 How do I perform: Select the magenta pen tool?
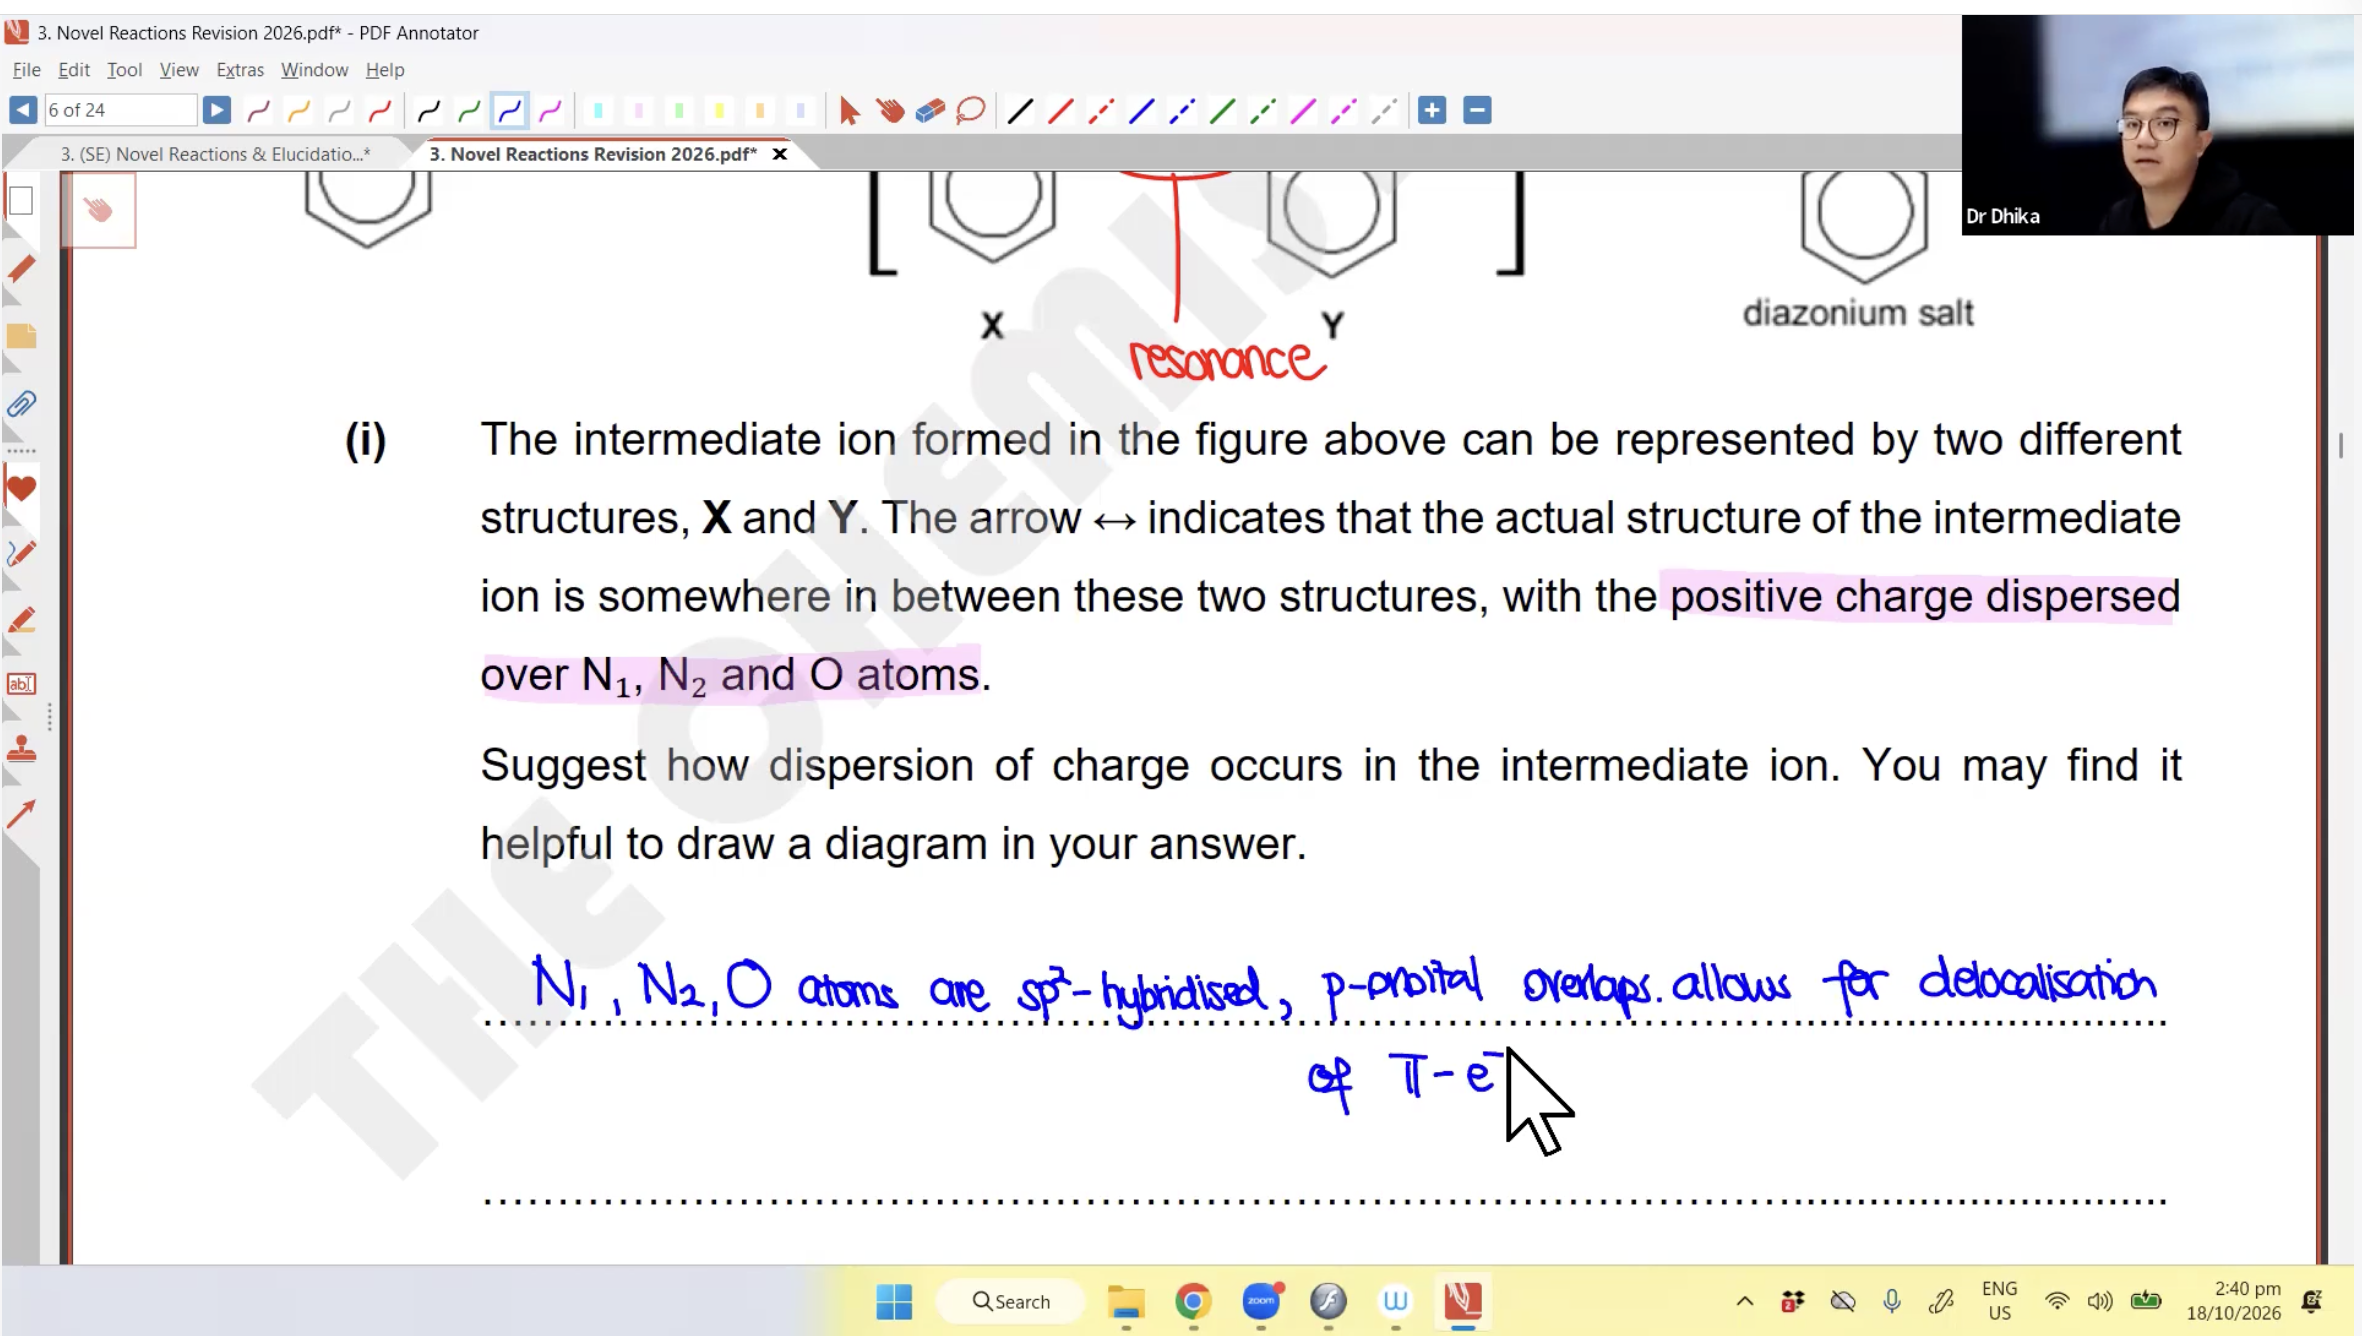tap(550, 110)
